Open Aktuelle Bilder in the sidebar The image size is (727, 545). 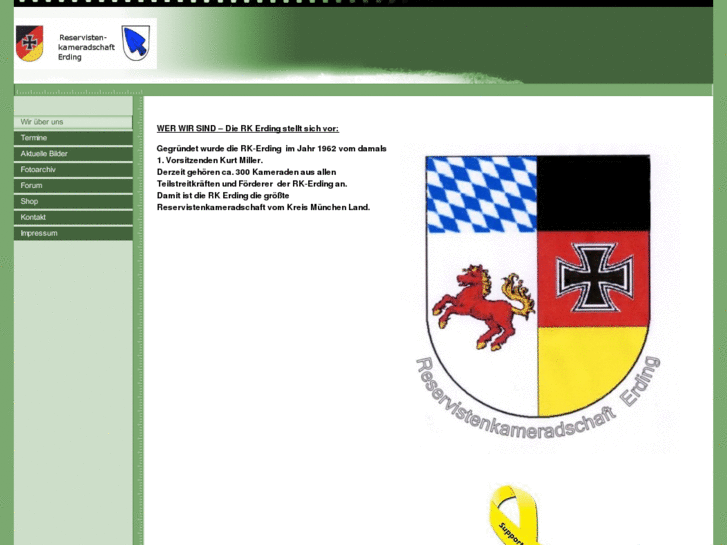pyautogui.click(x=73, y=154)
